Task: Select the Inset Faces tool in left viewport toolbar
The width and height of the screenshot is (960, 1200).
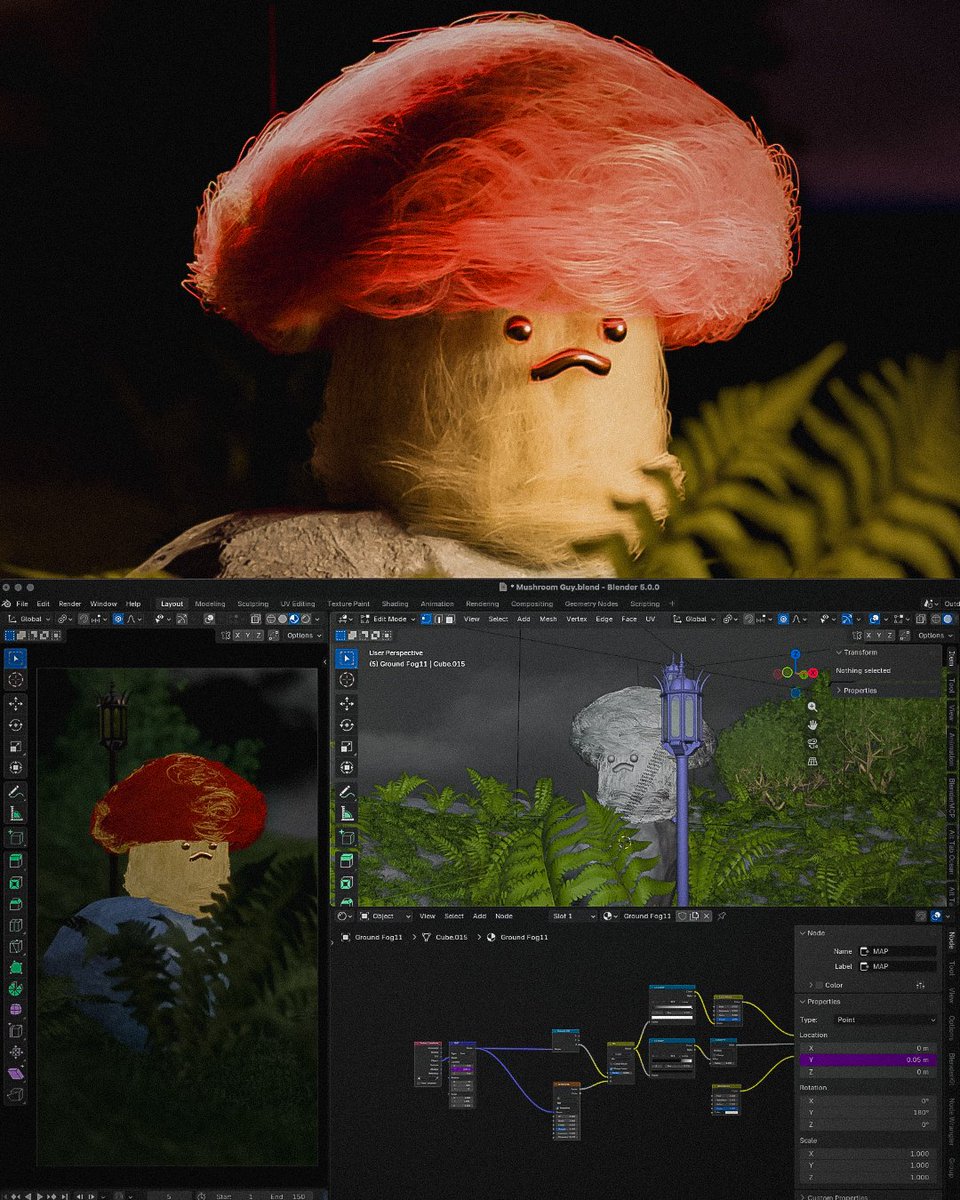Action: (x=15, y=883)
